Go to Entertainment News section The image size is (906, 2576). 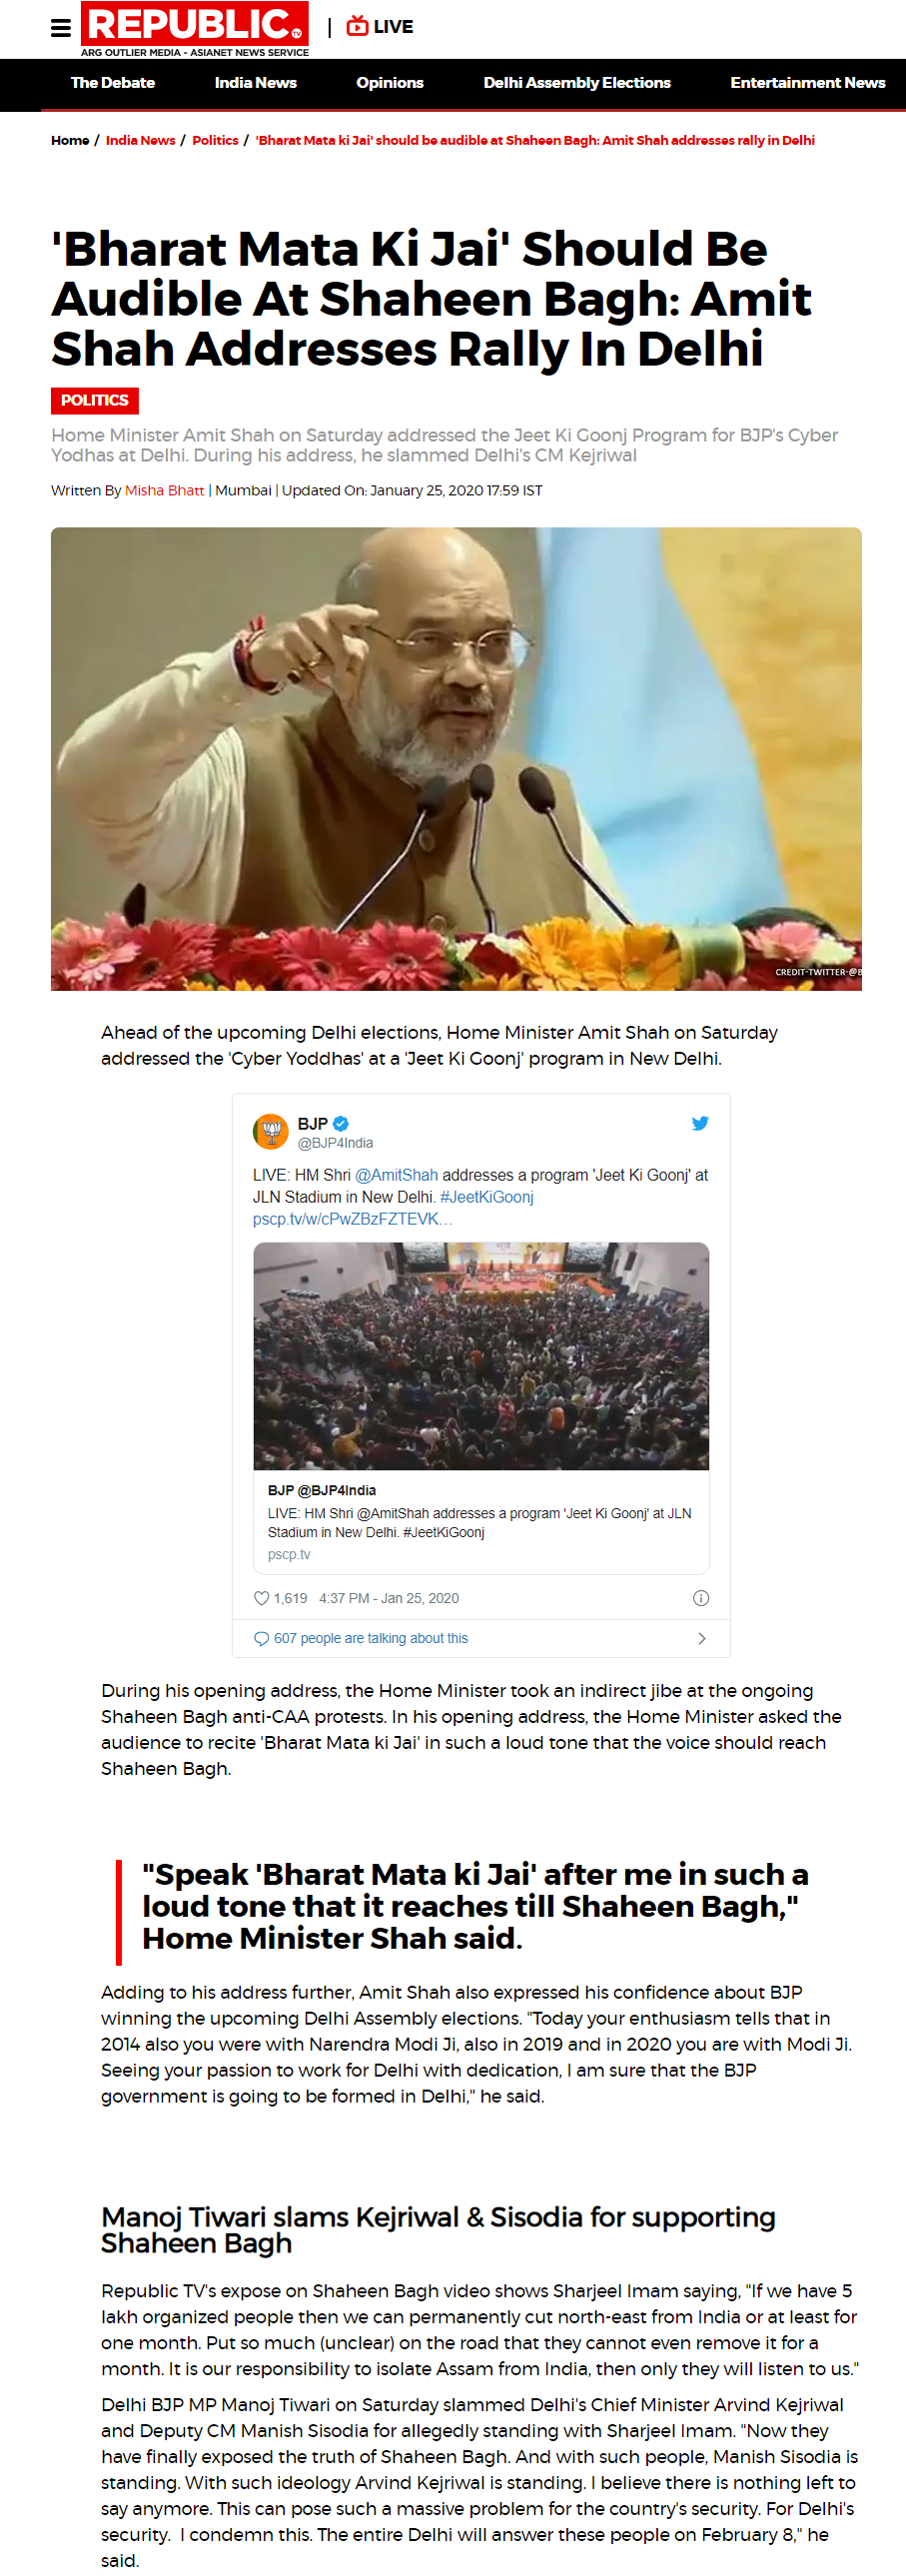tap(808, 83)
